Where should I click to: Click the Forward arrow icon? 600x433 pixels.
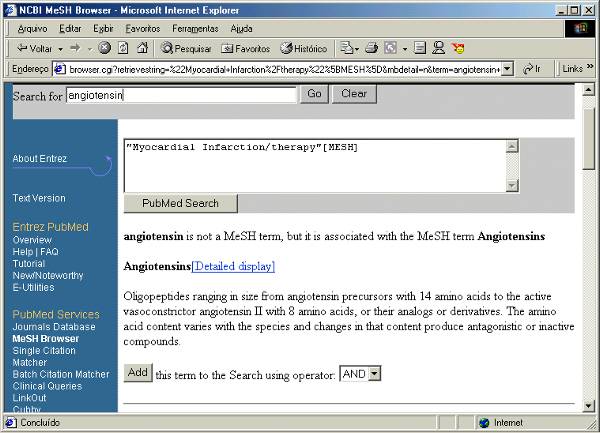click(x=75, y=48)
